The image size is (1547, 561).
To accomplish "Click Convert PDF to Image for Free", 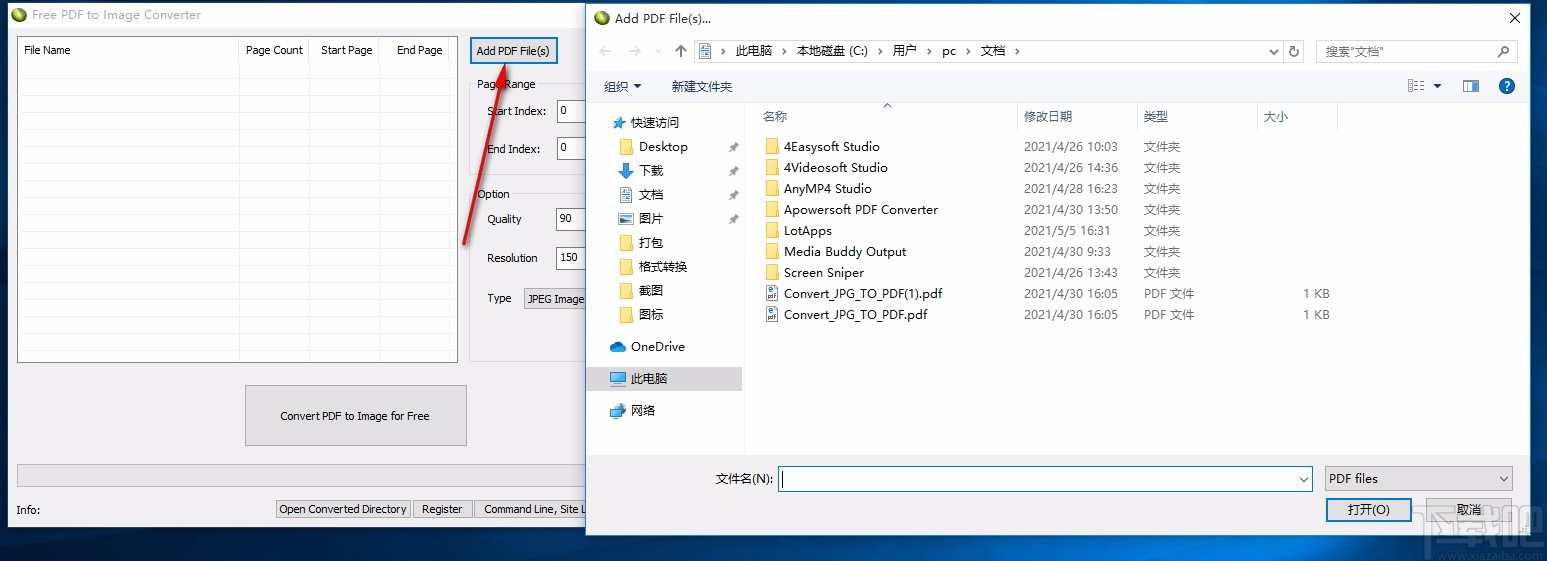I will pos(355,415).
